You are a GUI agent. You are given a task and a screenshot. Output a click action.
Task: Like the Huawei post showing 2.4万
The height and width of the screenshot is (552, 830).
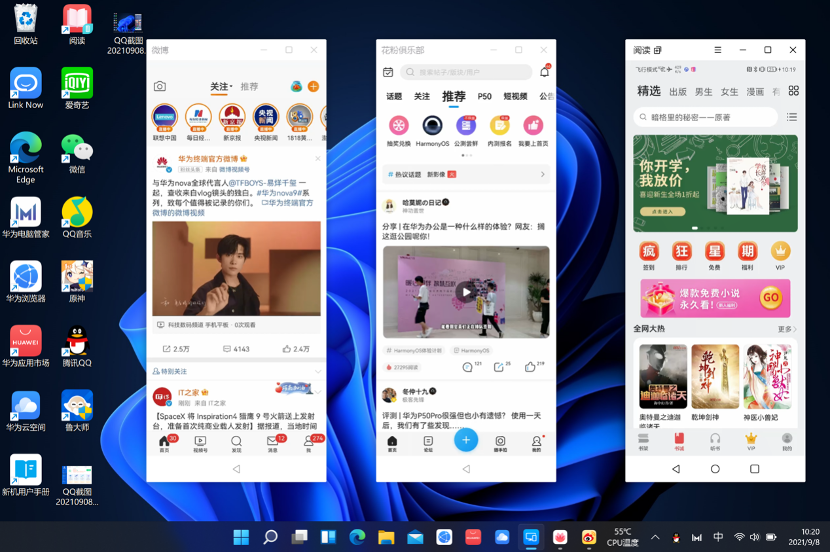[x=296, y=349]
